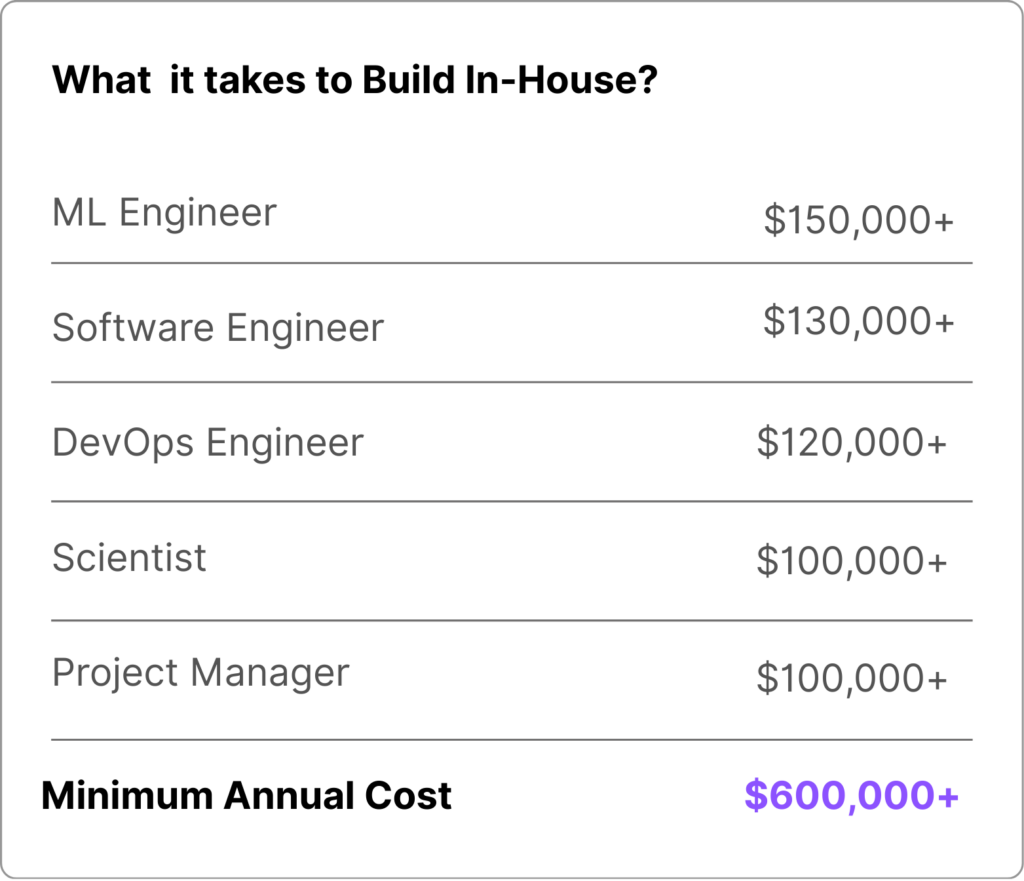Click the word 'What' in the heading
This screenshot has width=1024, height=881.
(x=100, y=79)
